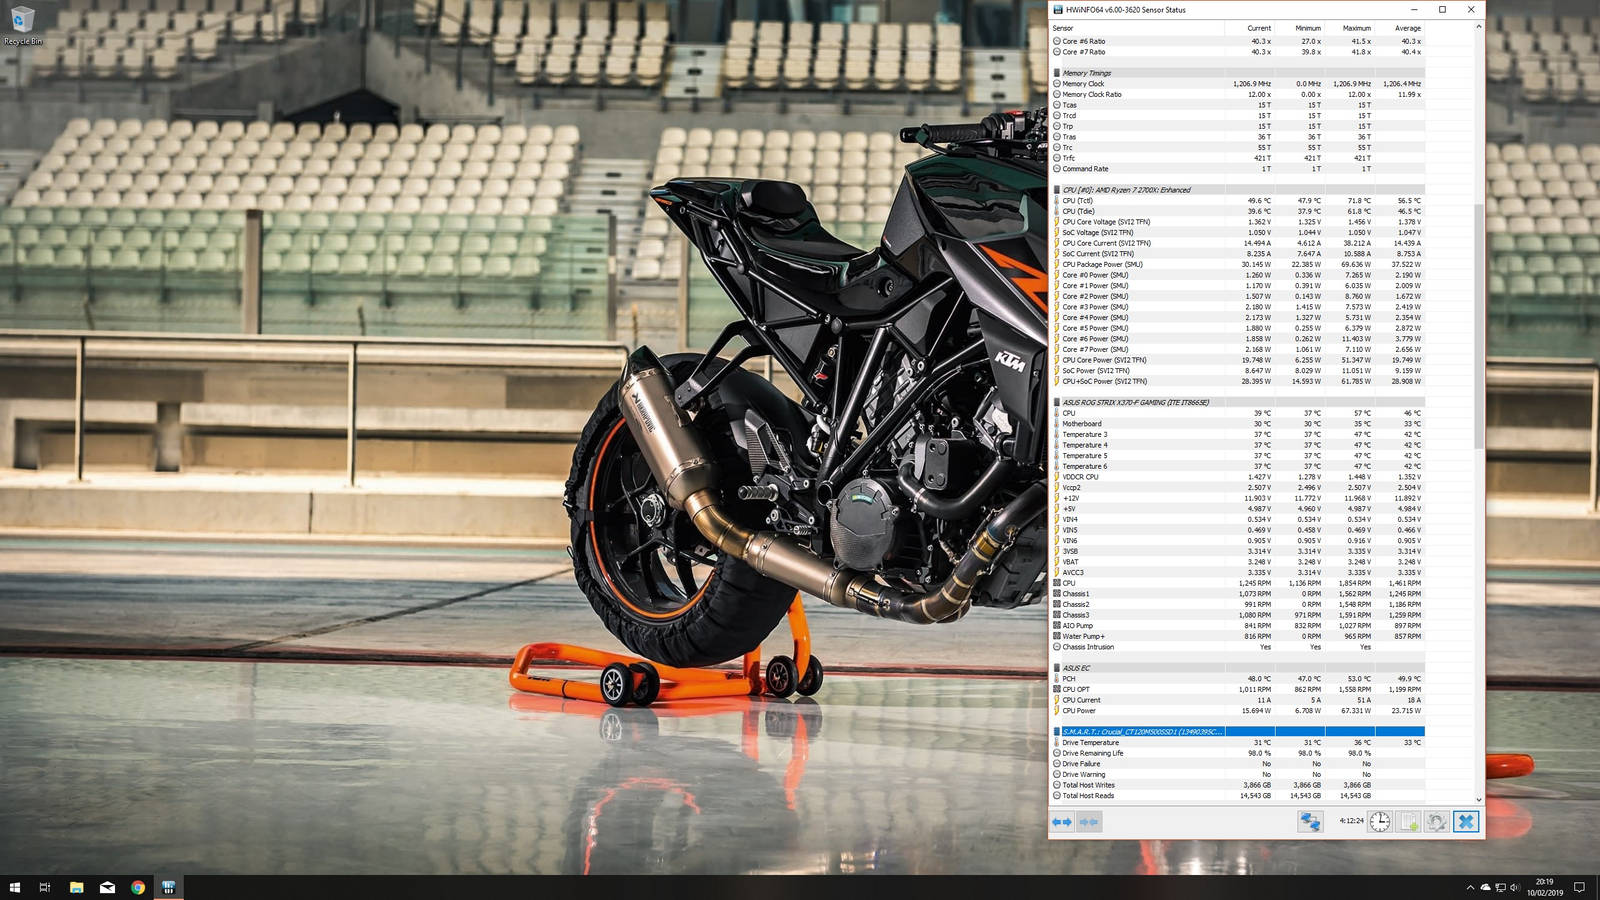Viewport: 1600px width, 900px height.
Task: Click the sensor list scrollbar up arrow
Action: tap(1479, 27)
